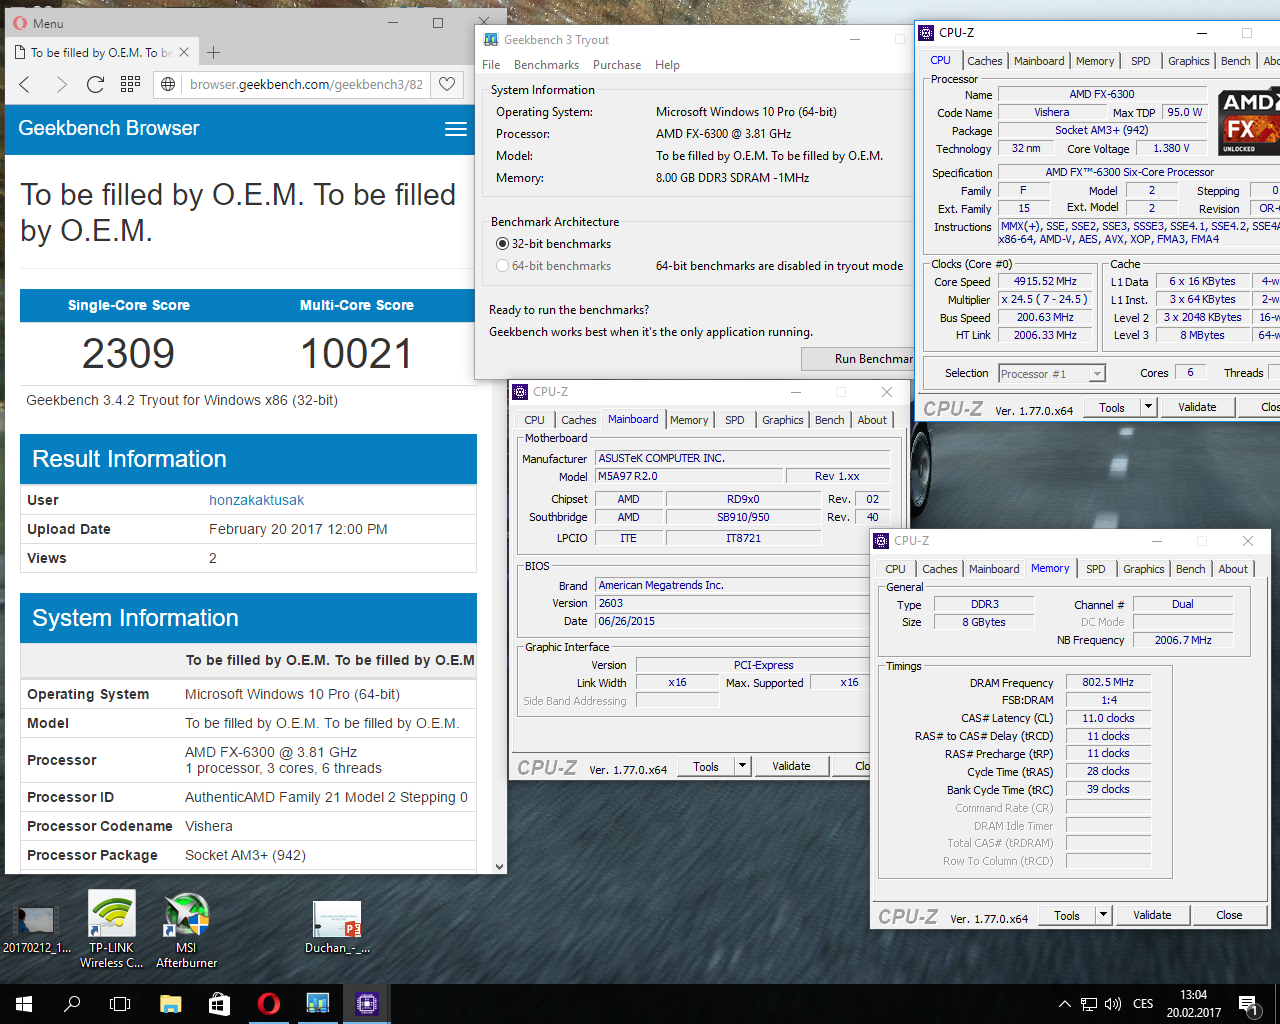The image size is (1280, 1024).
Task: Open Windows Store from taskbar
Action: coord(219,1004)
